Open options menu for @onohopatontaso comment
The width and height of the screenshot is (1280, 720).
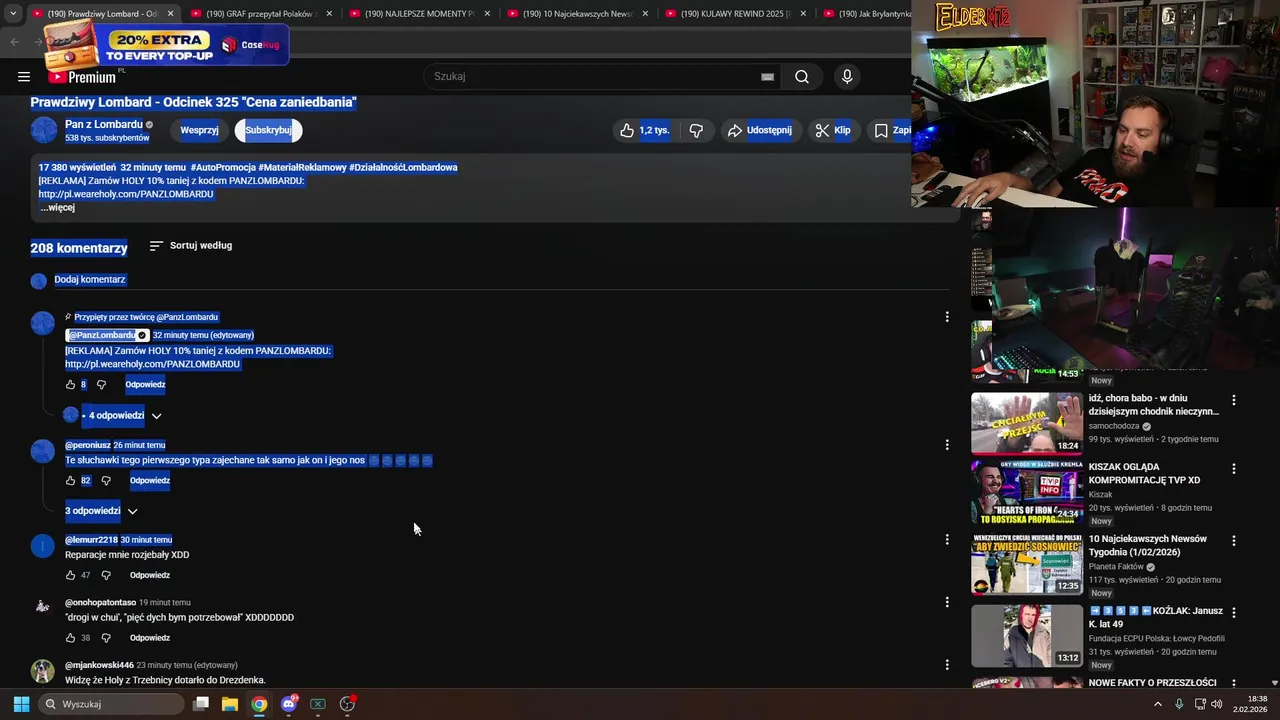tap(947, 603)
